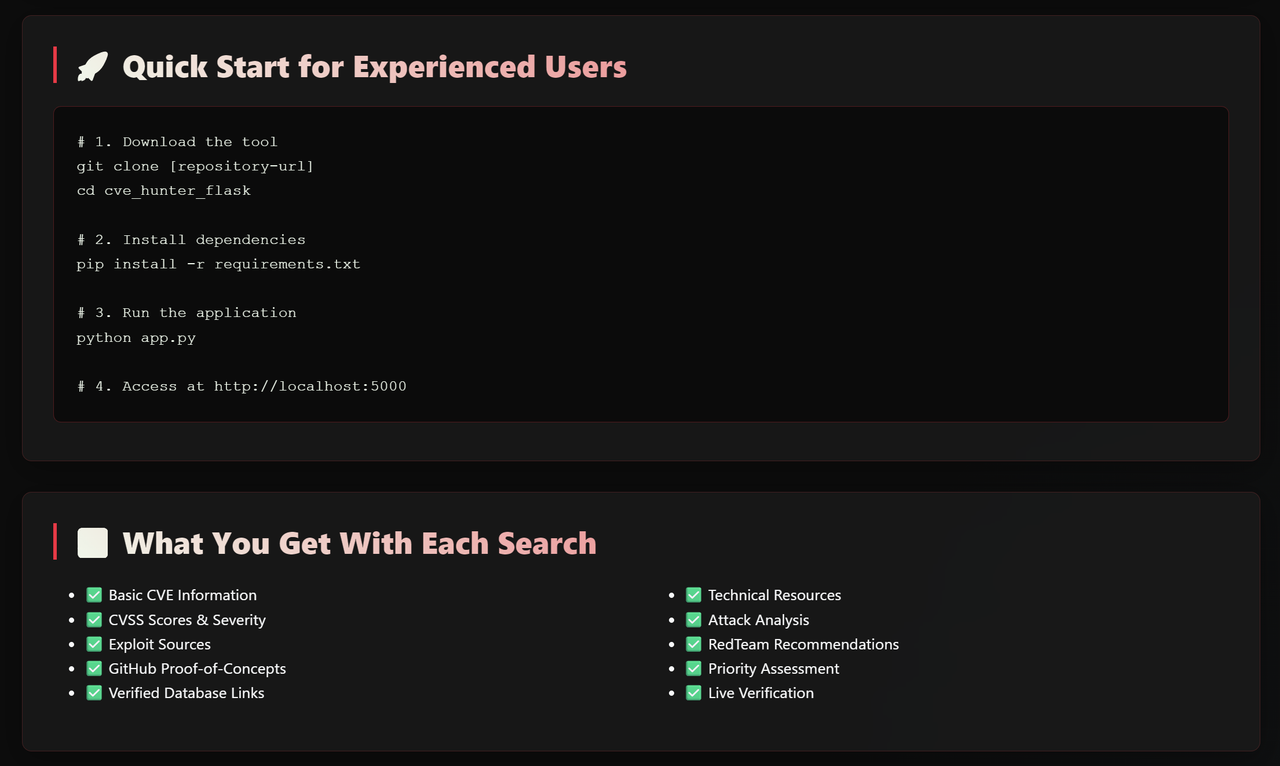Click the checkmark beside Technical Resources
Image resolution: width=1280 pixels, height=766 pixels.
693,595
